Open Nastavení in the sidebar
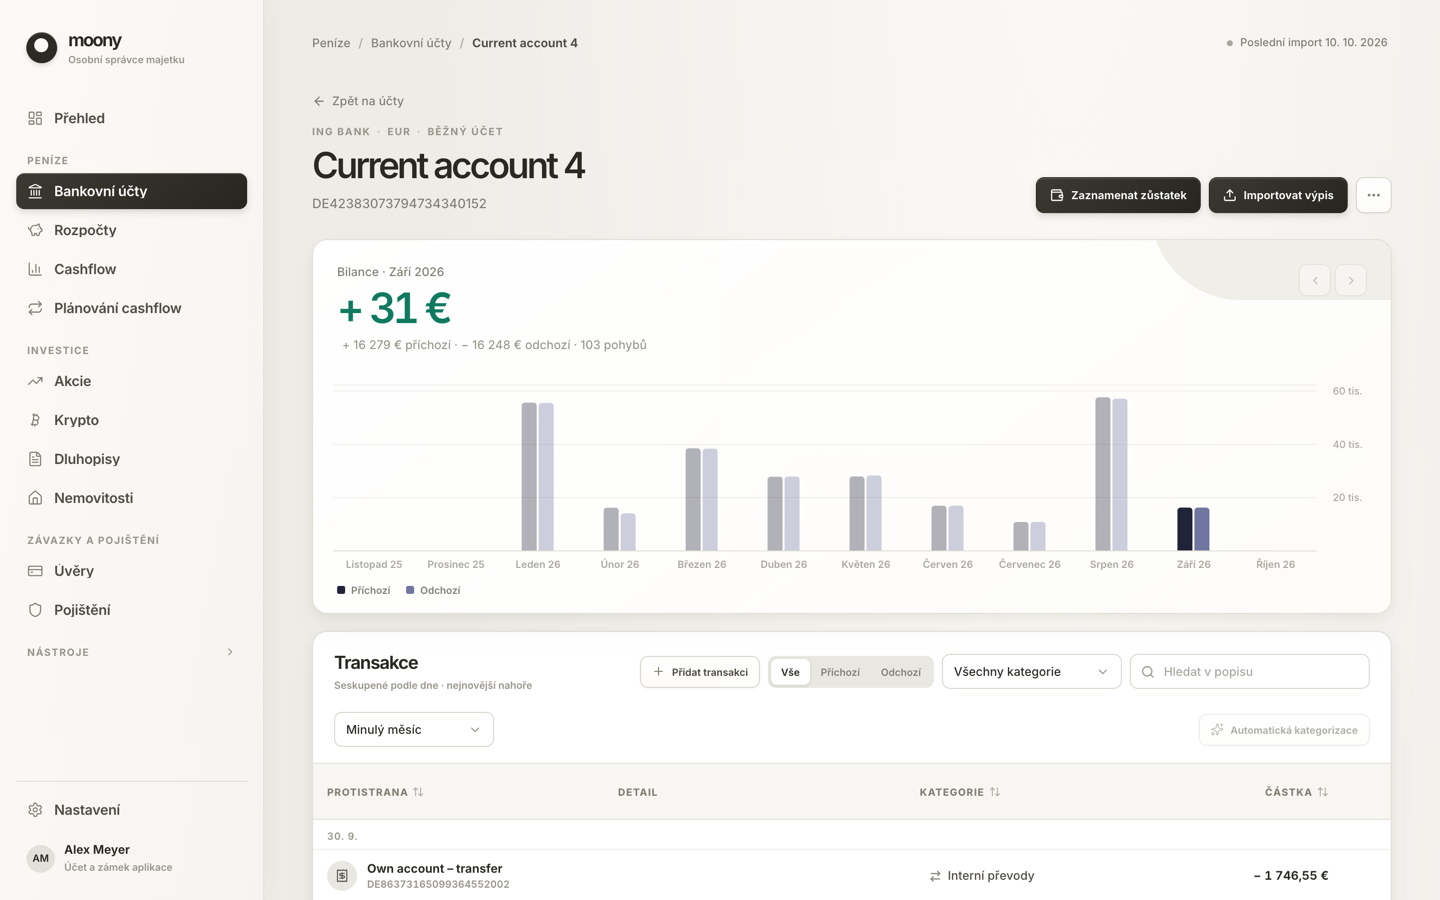1440x900 pixels. click(131, 810)
